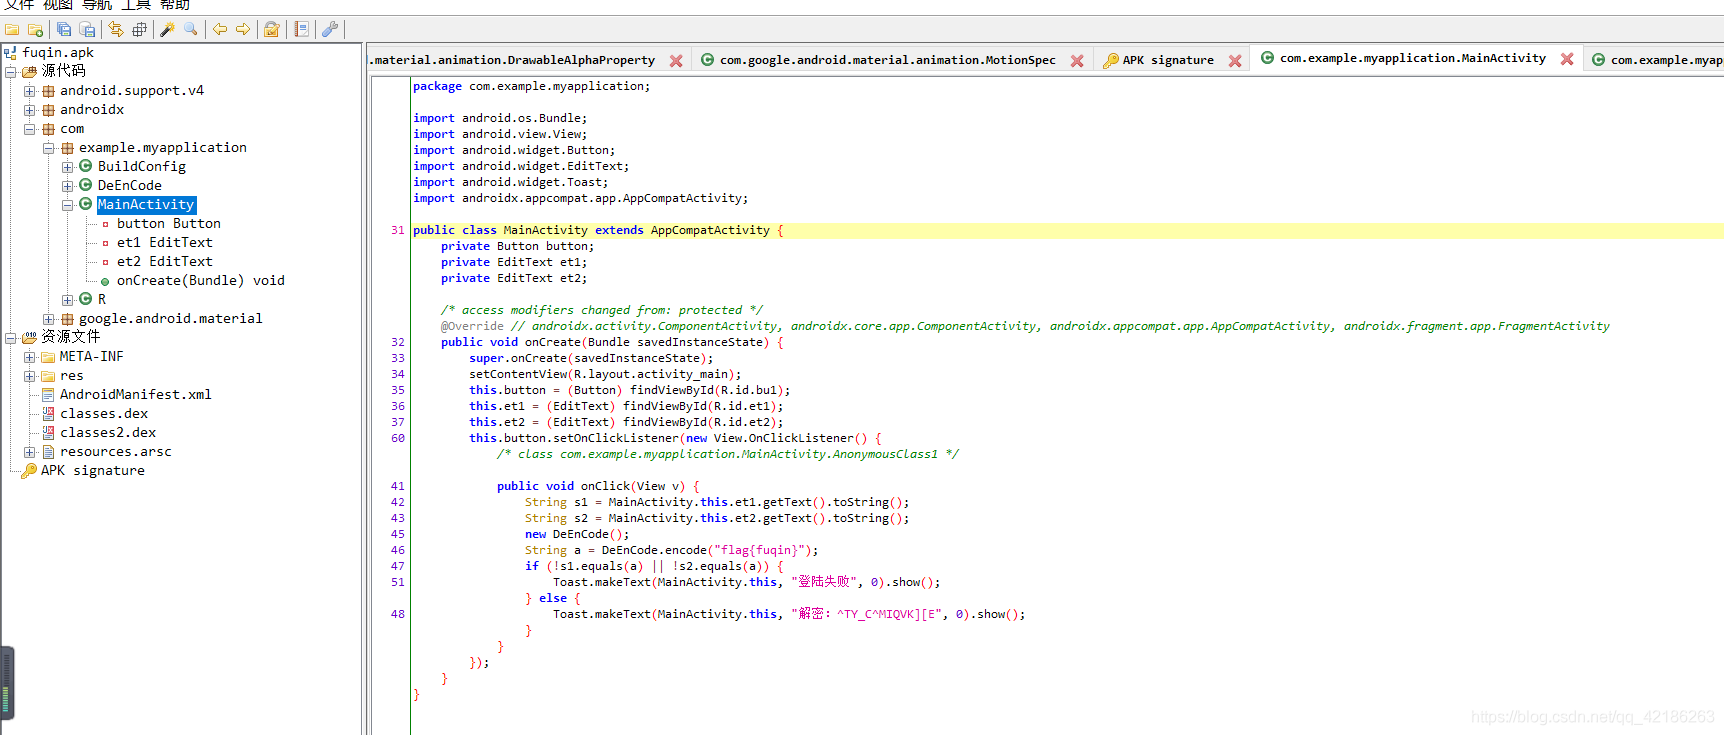Select MainActivity class in tree
Image resolution: width=1724 pixels, height=735 pixels.
(x=146, y=204)
